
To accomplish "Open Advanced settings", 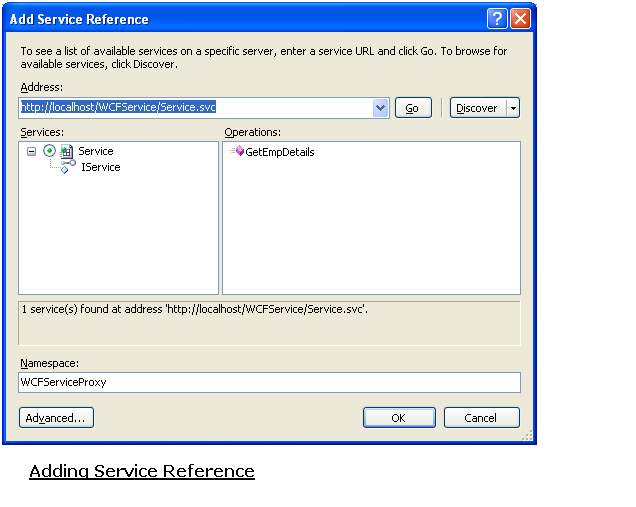I will click(x=56, y=418).
